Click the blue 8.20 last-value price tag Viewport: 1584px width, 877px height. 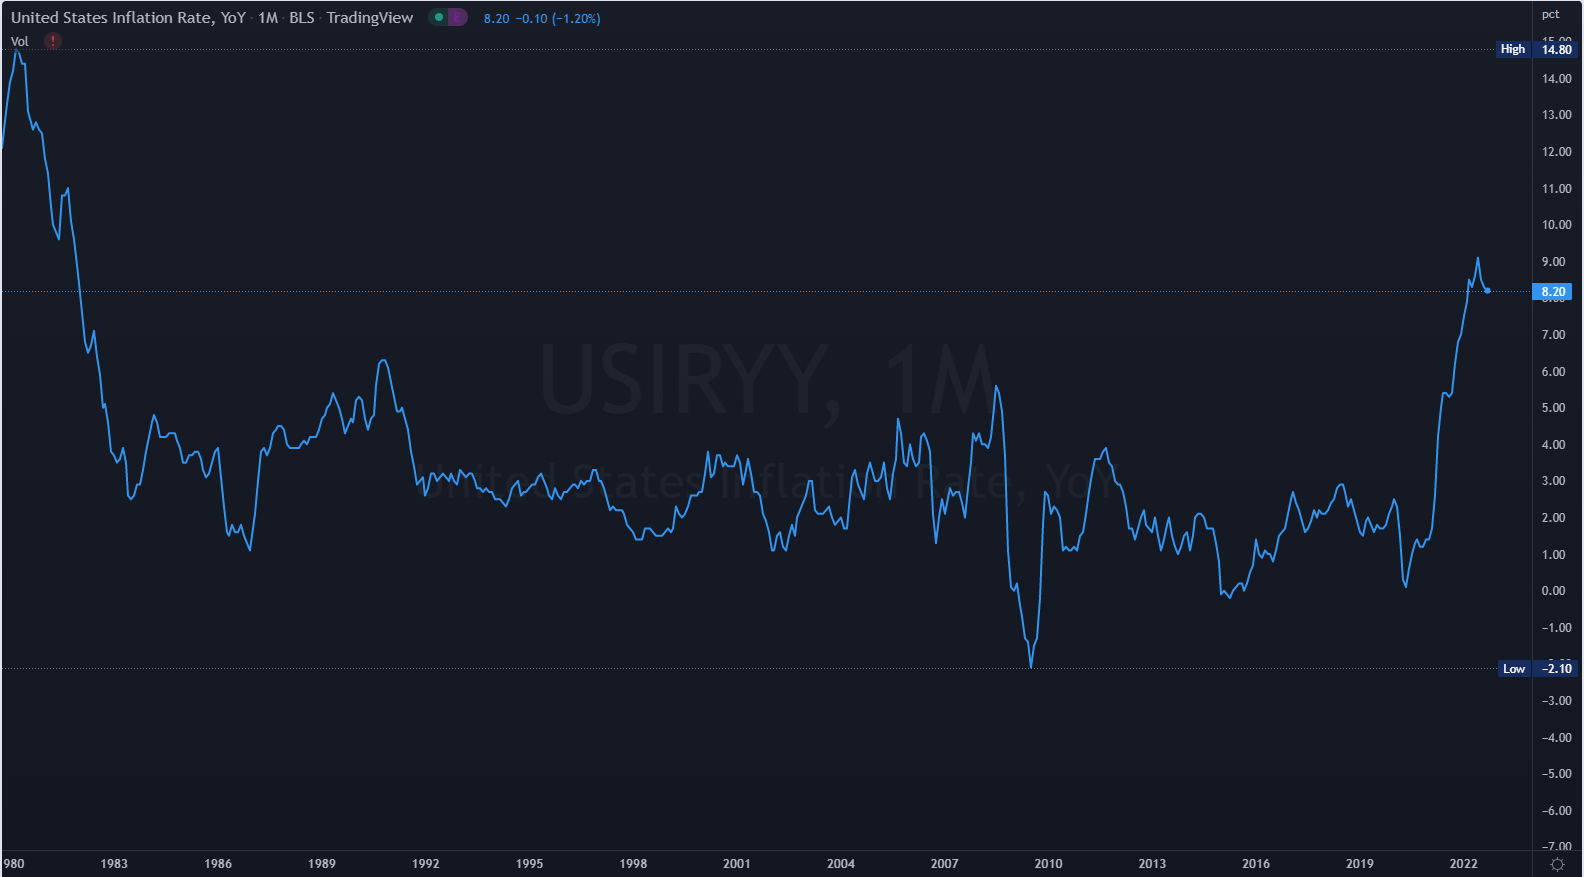(x=1554, y=292)
